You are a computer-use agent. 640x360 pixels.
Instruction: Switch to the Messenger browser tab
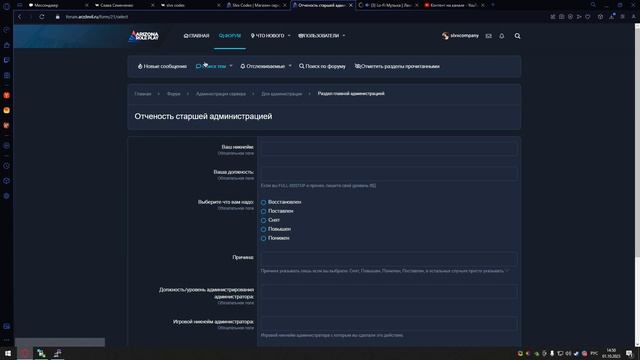[57, 5]
